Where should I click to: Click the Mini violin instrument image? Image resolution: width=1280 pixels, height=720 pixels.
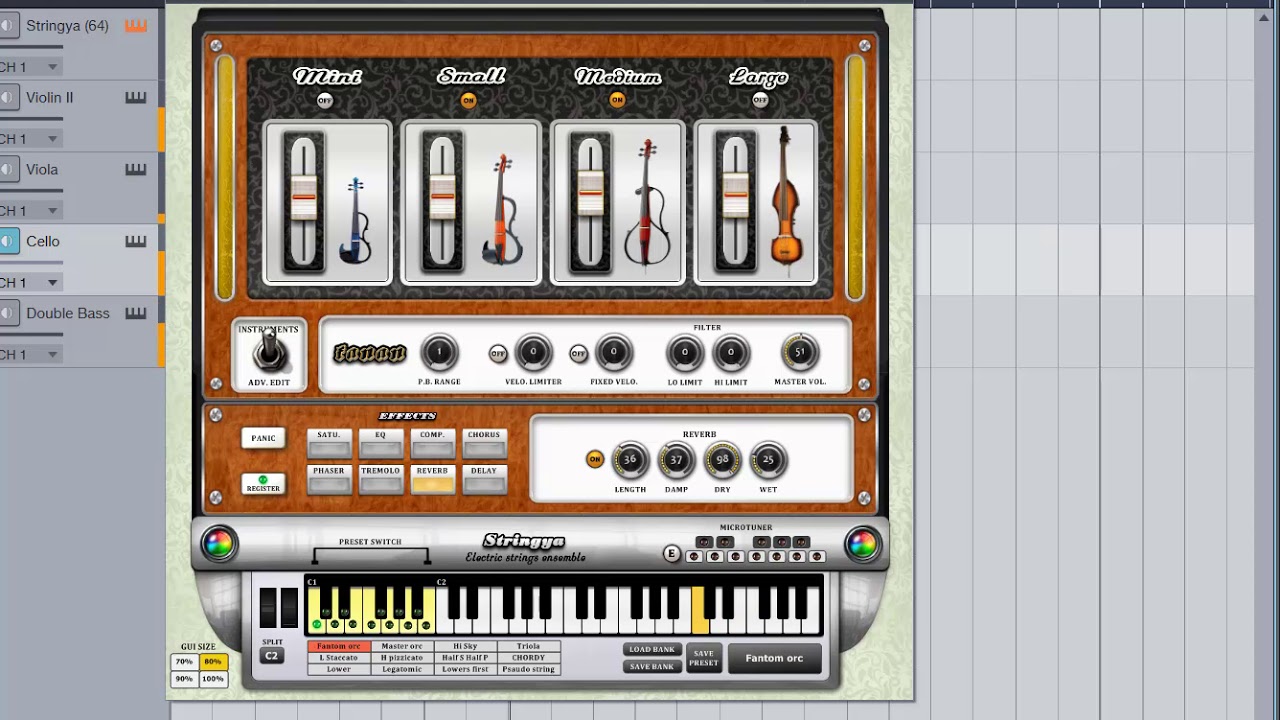pos(355,220)
